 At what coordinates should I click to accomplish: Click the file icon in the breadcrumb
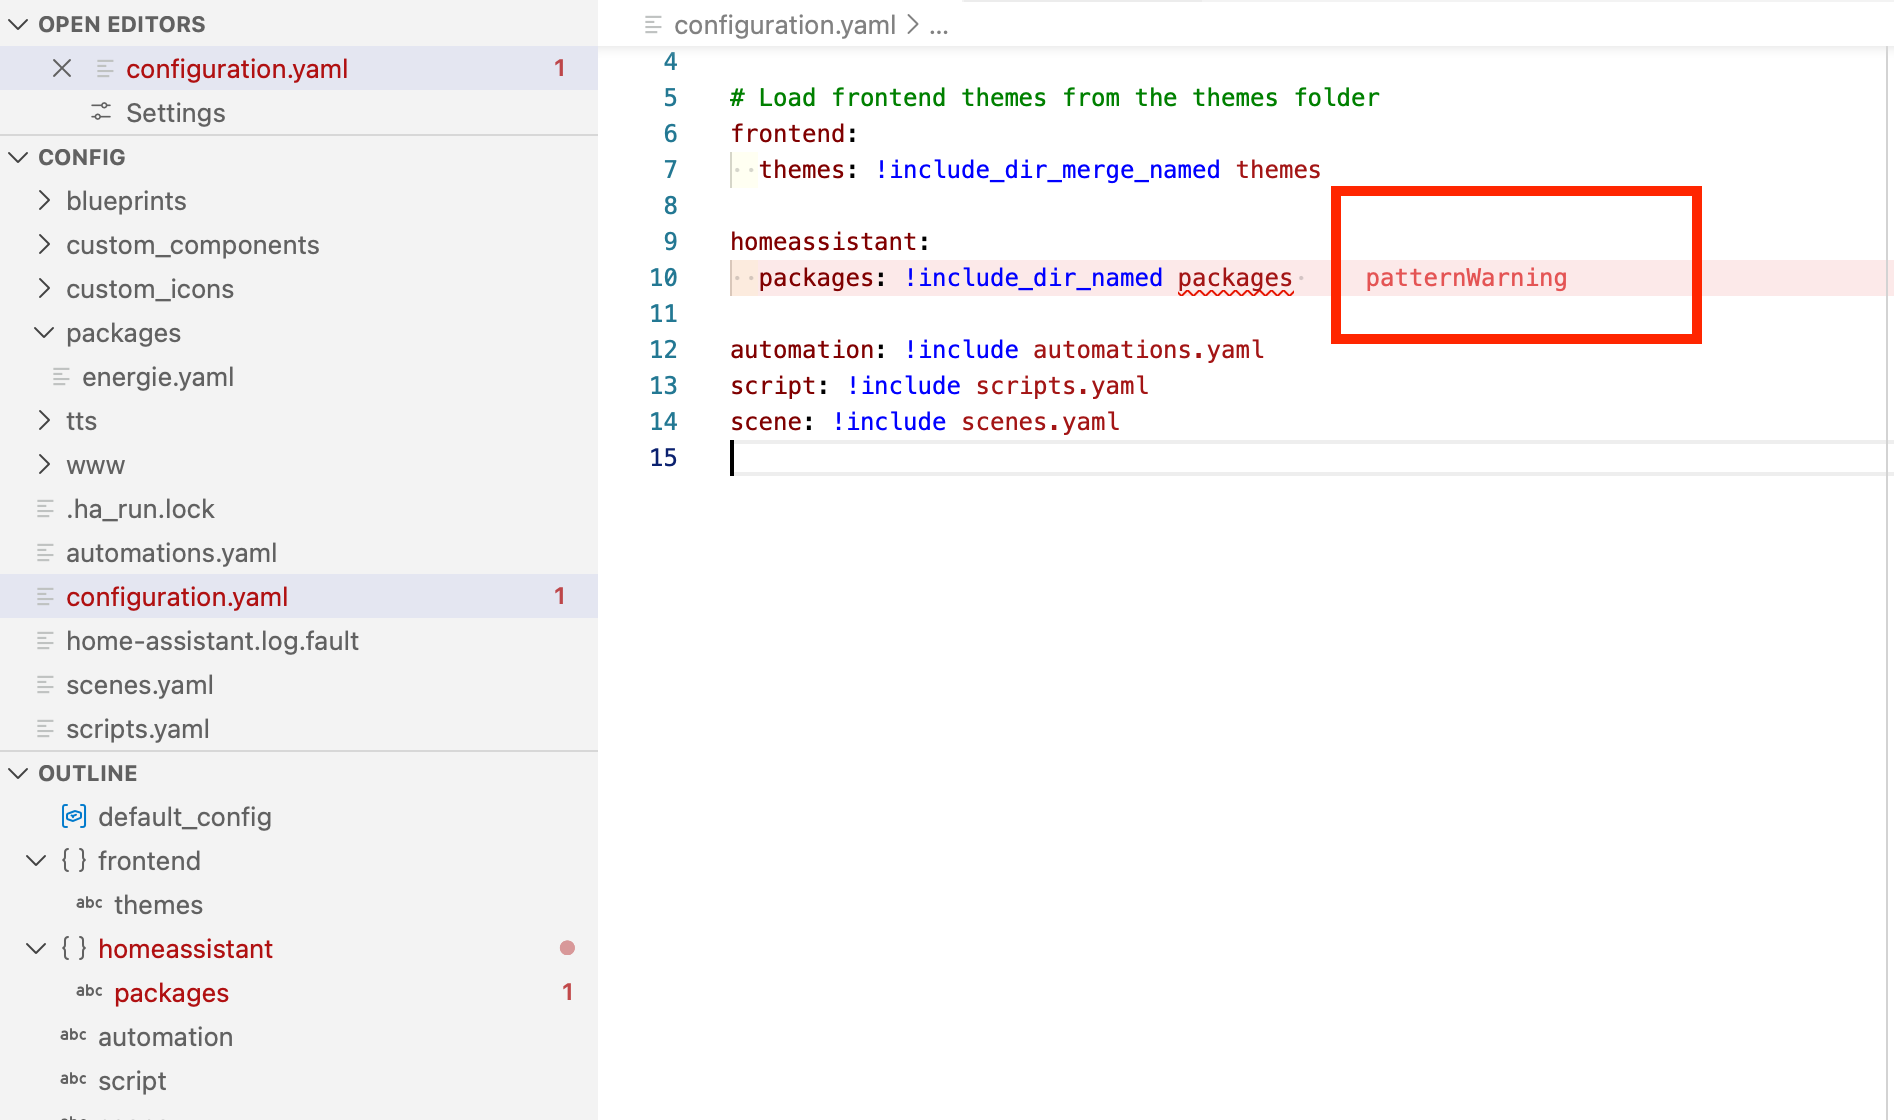653,24
